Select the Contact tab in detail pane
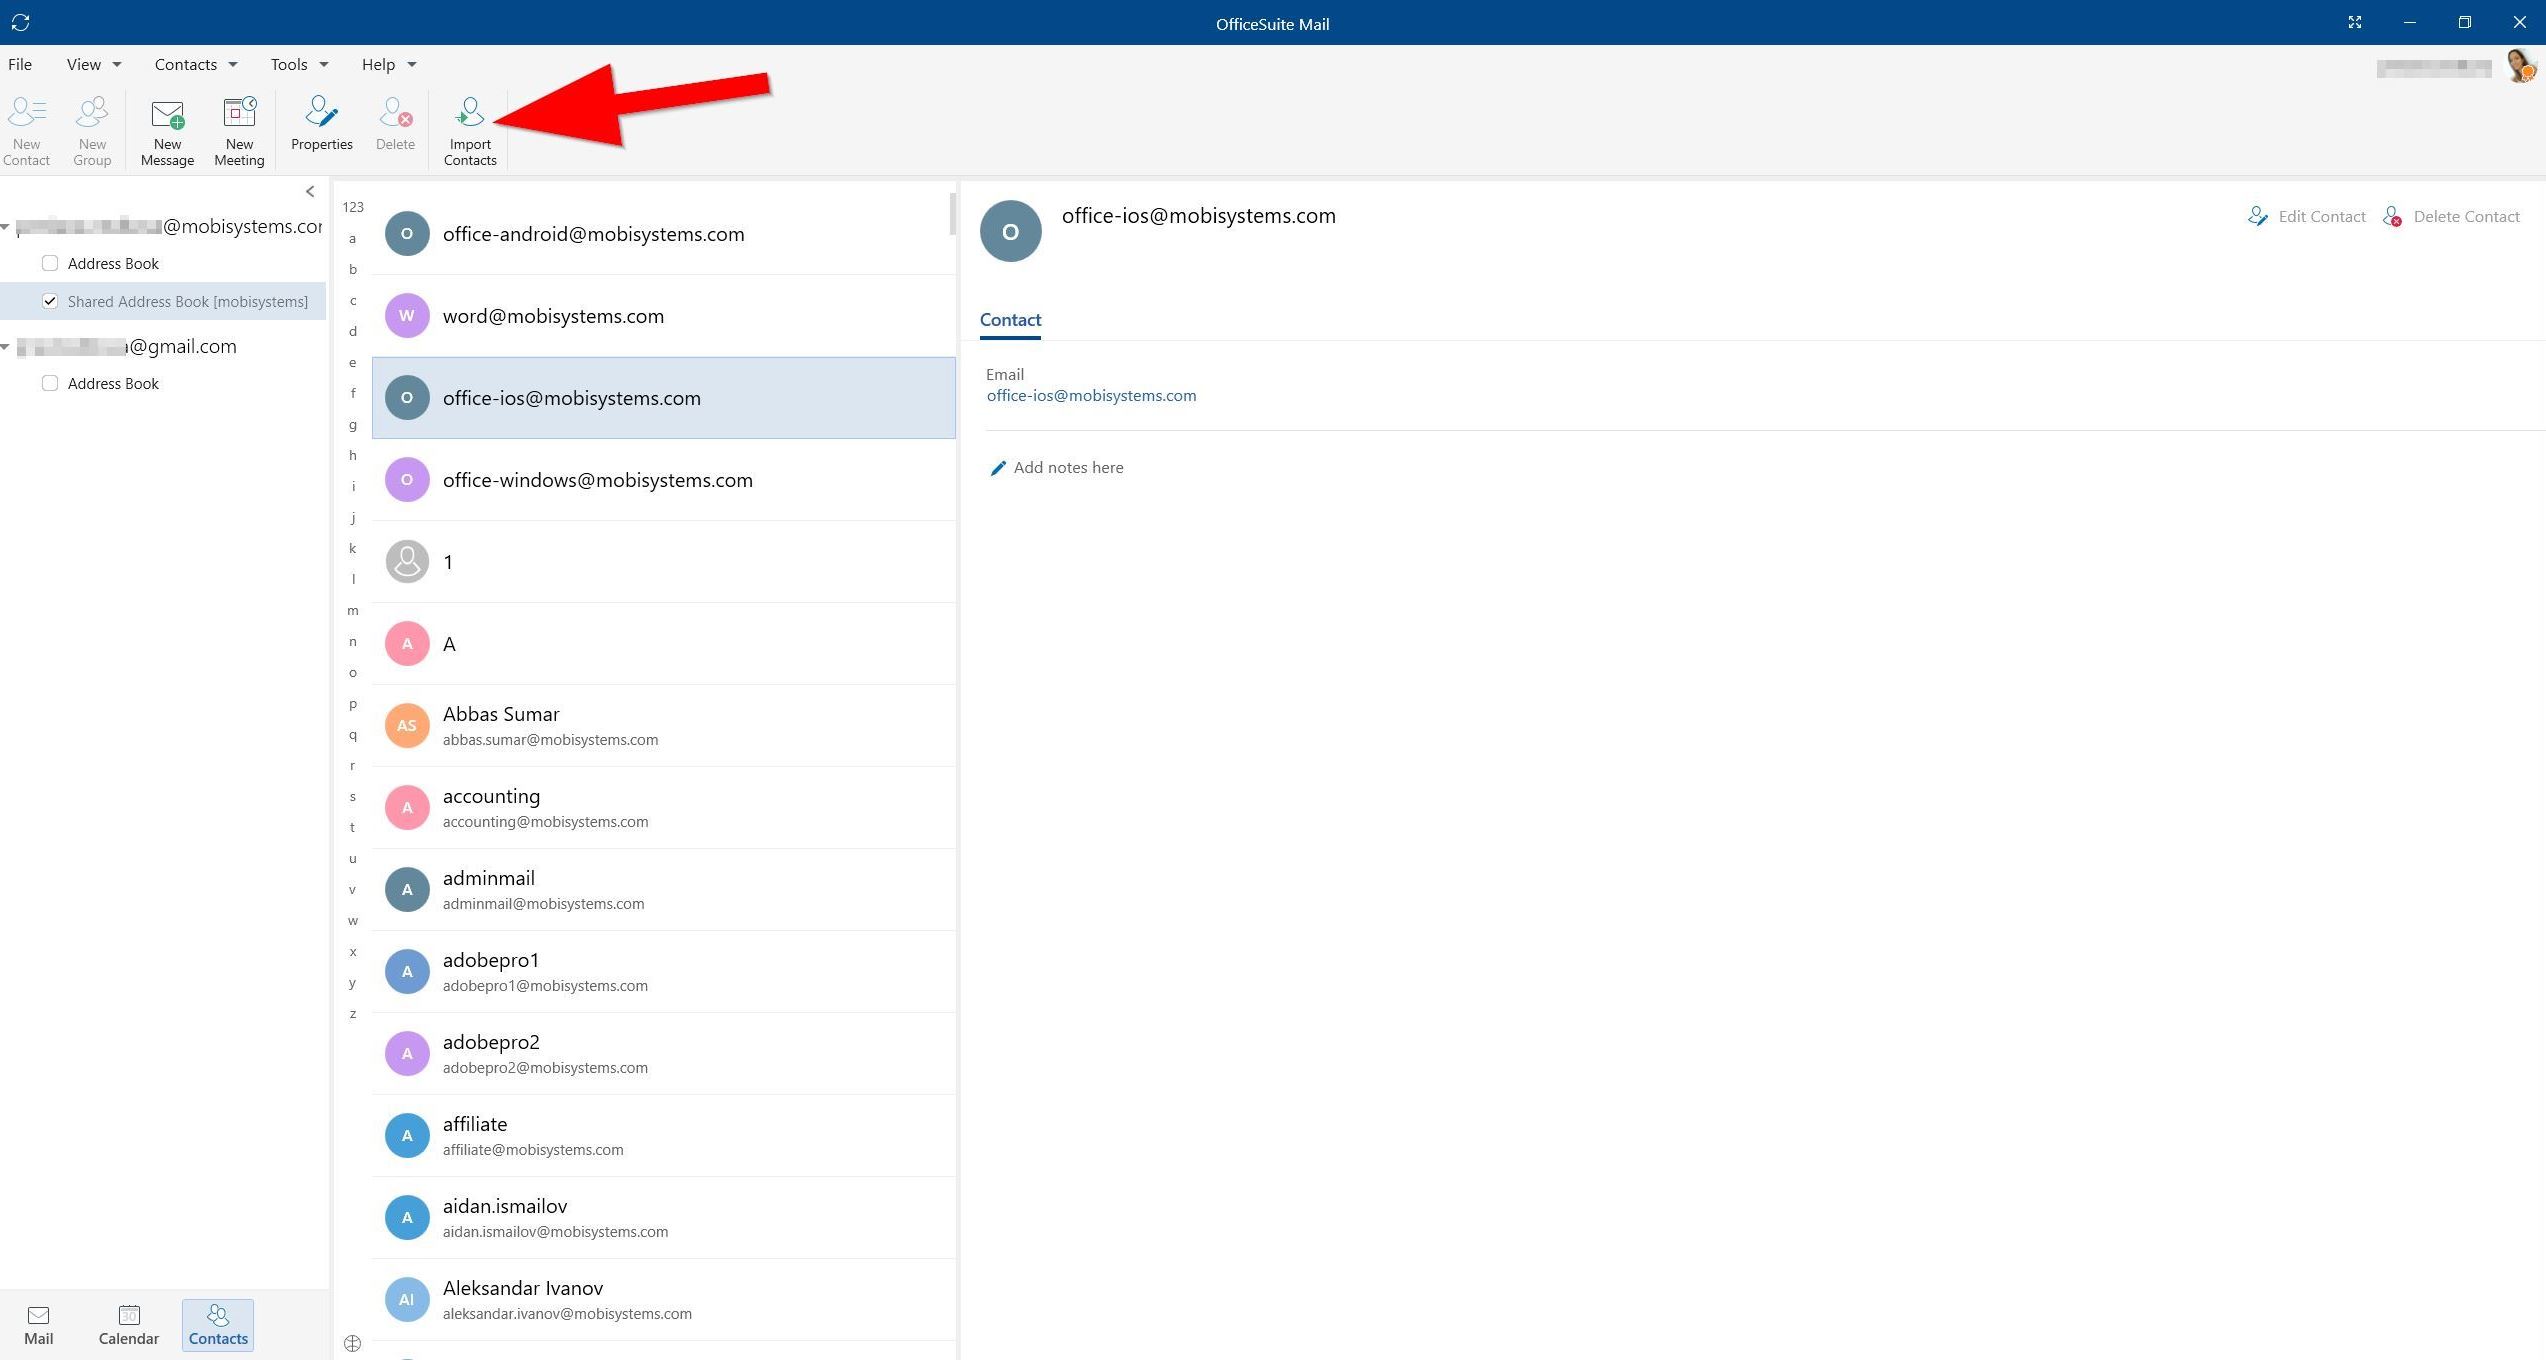Screen dimensions: 2546x1360 (1010, 320)
